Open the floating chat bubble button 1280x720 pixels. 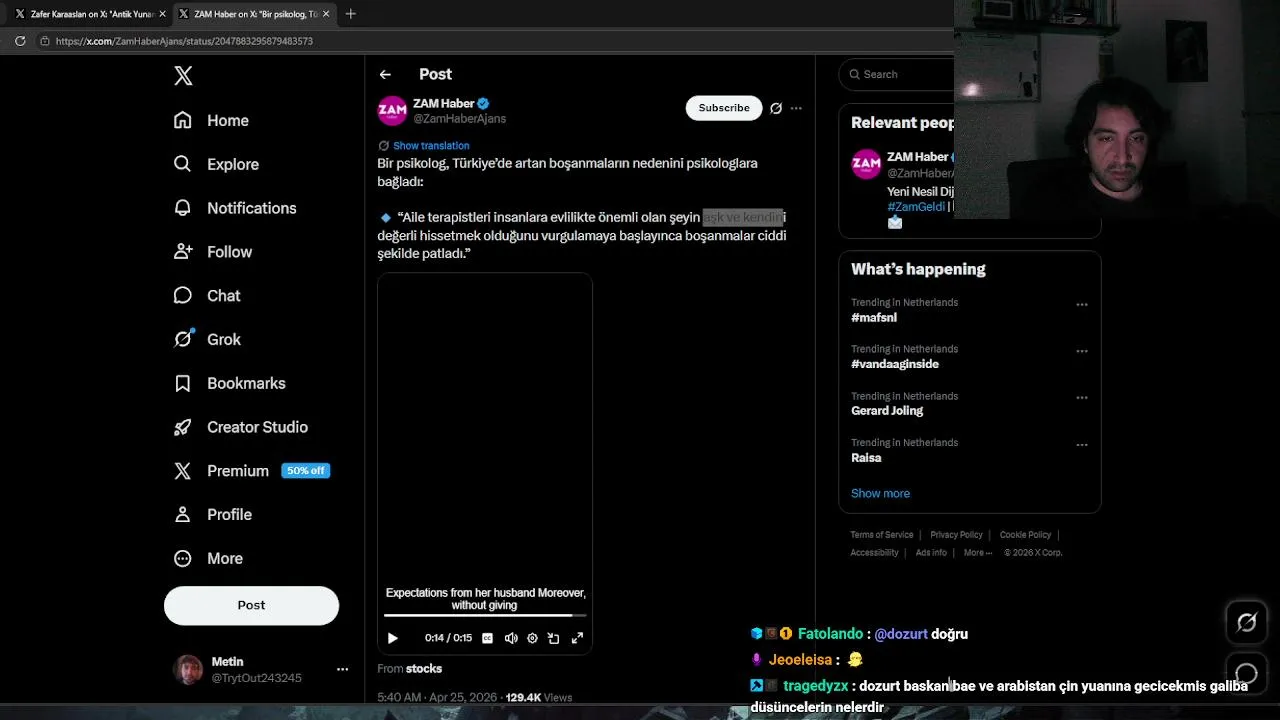pyautogui.click(x=1246, y=673)
